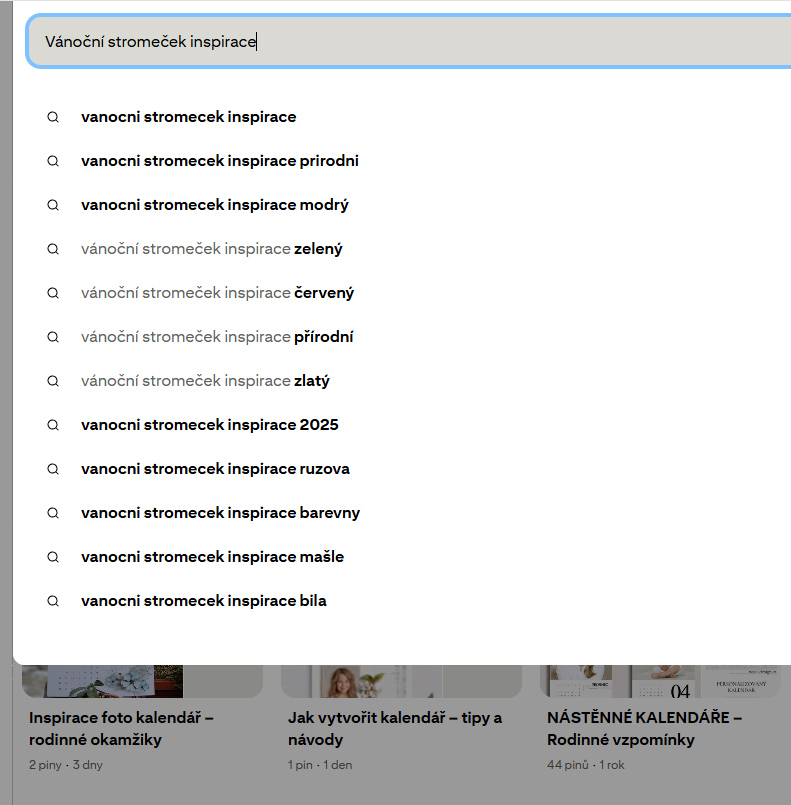The image size is (791, 805).
Task: Click the calendar thumbnail showing number 04
Action: 680,682
